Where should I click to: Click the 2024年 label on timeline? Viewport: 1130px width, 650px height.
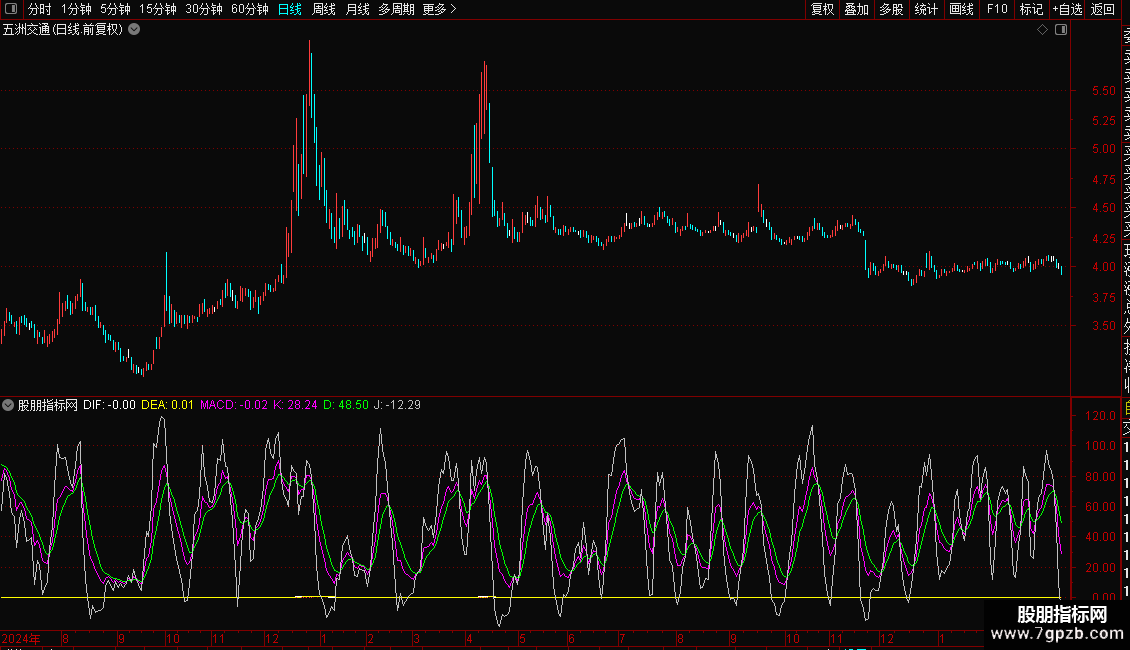[21, 638]
